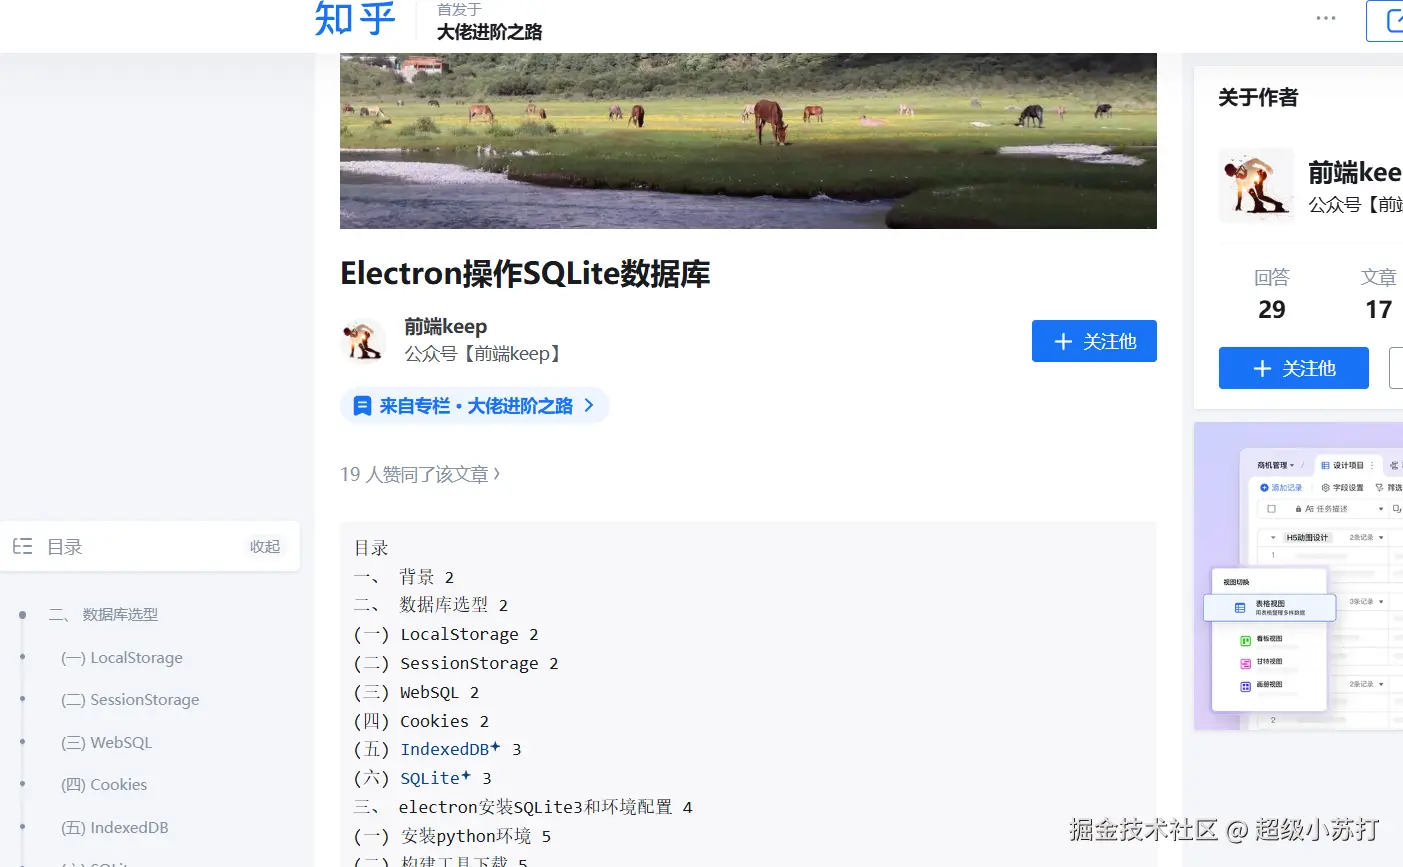1403x867 pixels.
Task: Expand the 19 人赞同了该文章 list
Action: point(420,474)
